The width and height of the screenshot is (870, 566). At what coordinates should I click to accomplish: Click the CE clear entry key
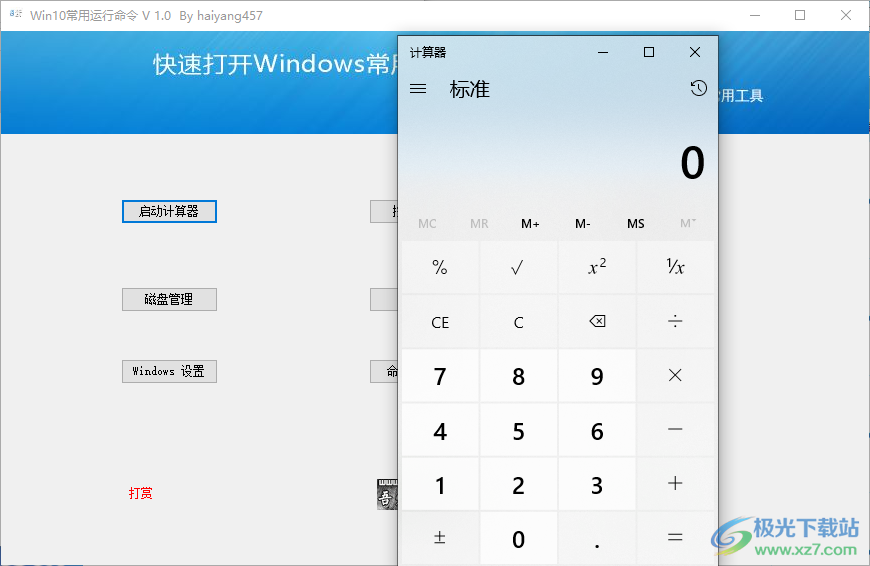point(440,322)
